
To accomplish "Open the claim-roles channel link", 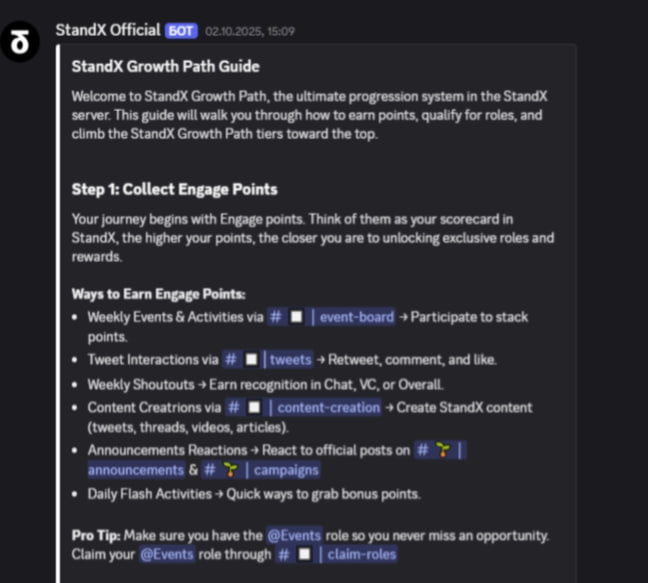I will [336, 554].
